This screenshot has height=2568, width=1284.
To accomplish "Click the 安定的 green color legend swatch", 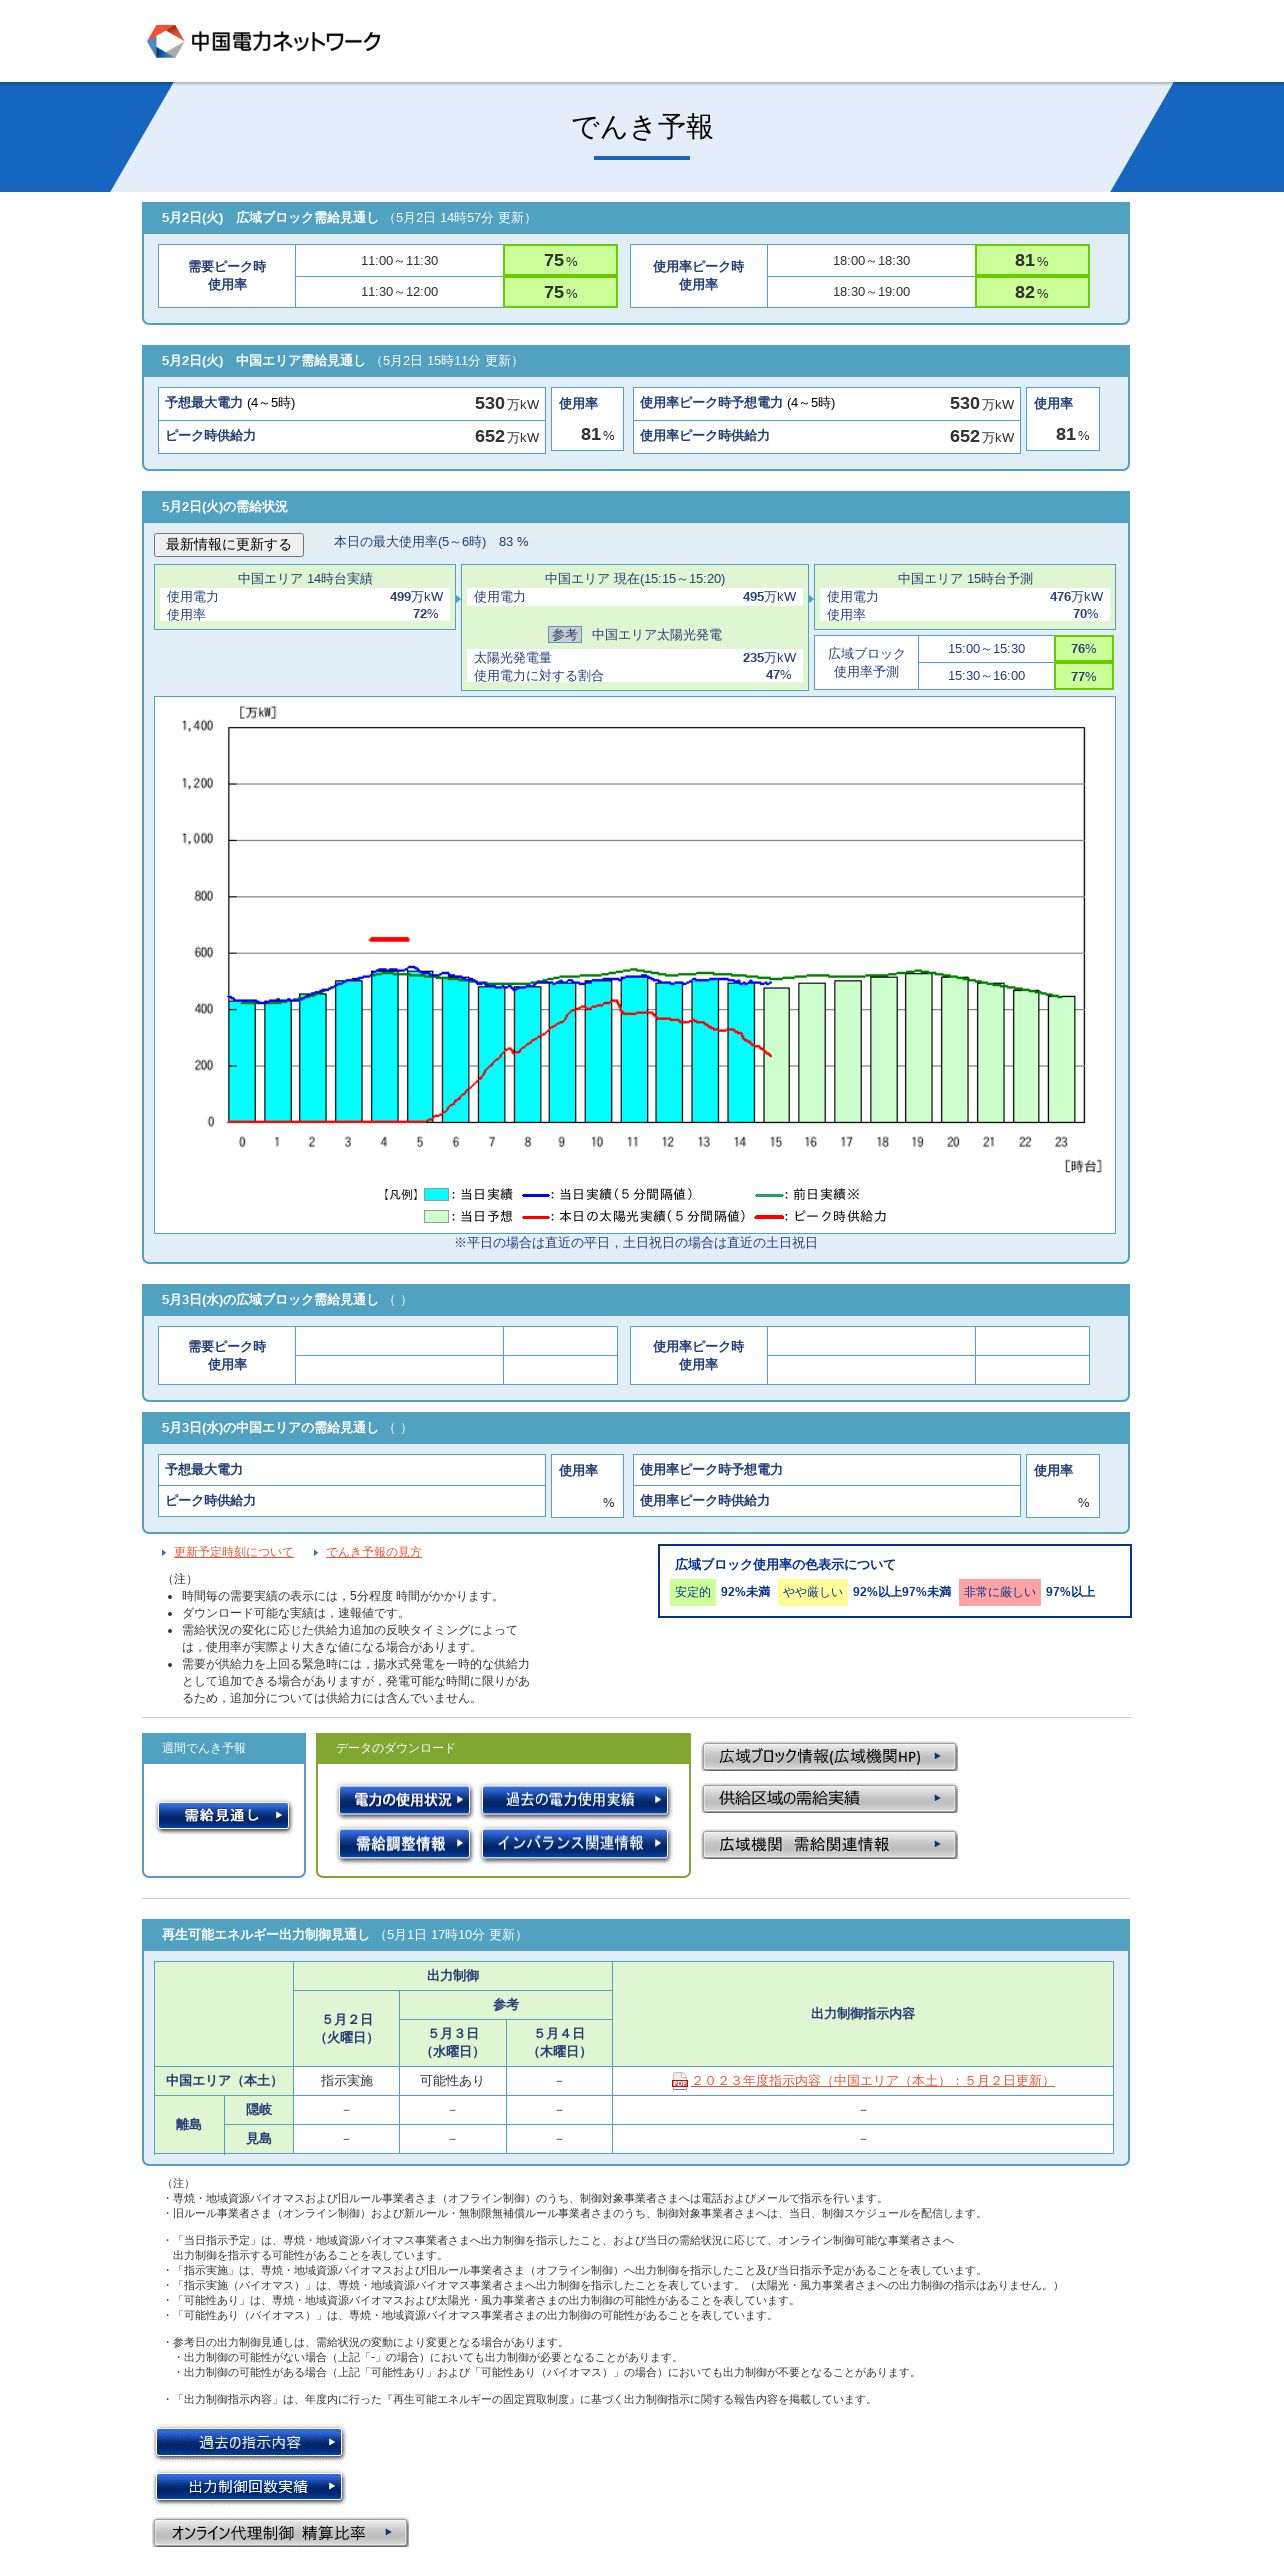I will [x=692, y=1592].
